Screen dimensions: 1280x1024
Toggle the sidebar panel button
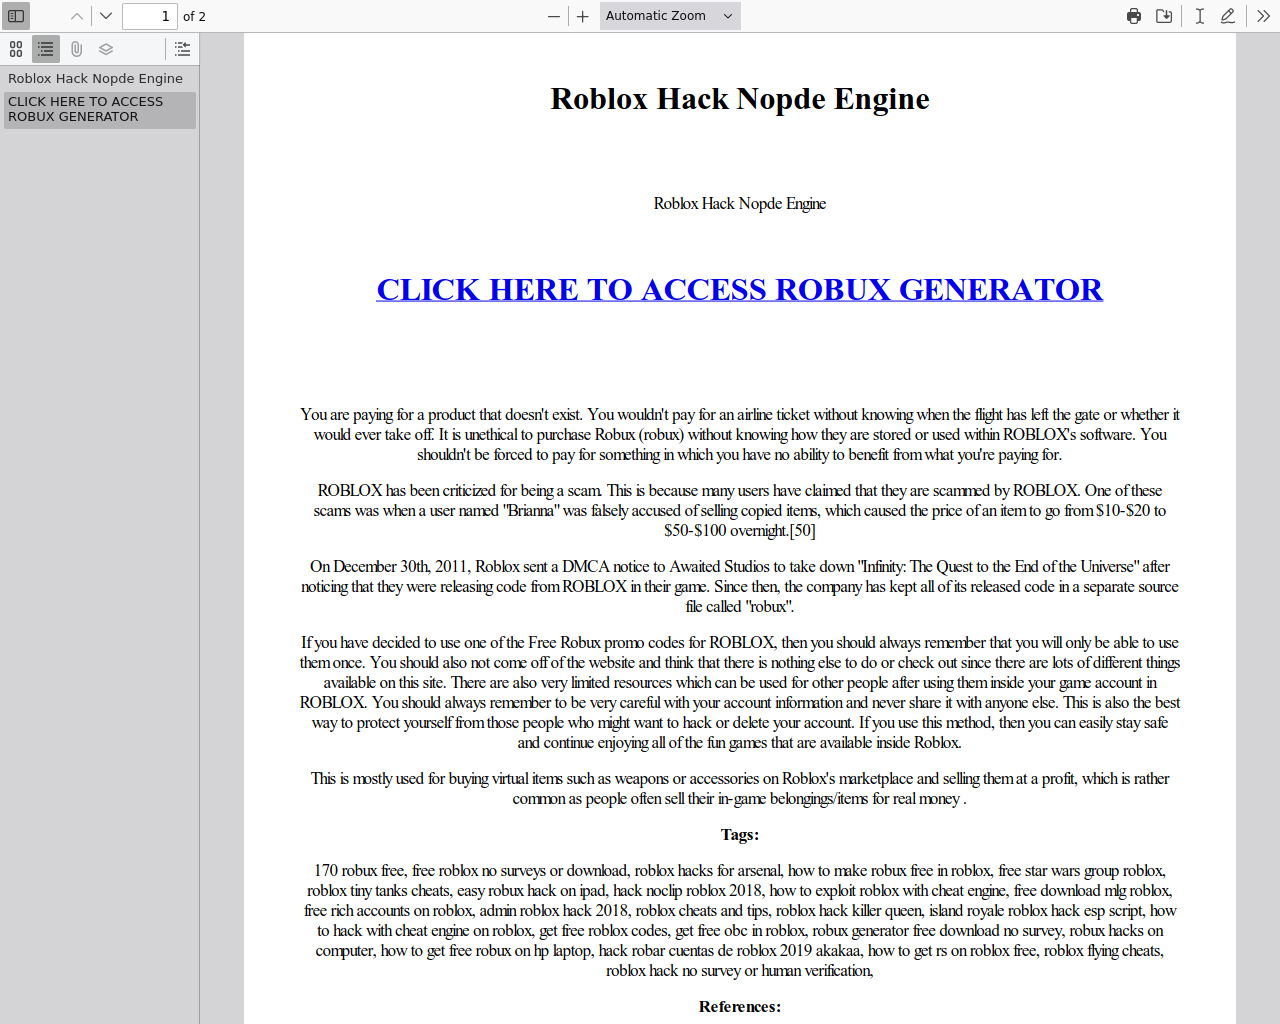(16, 16)
